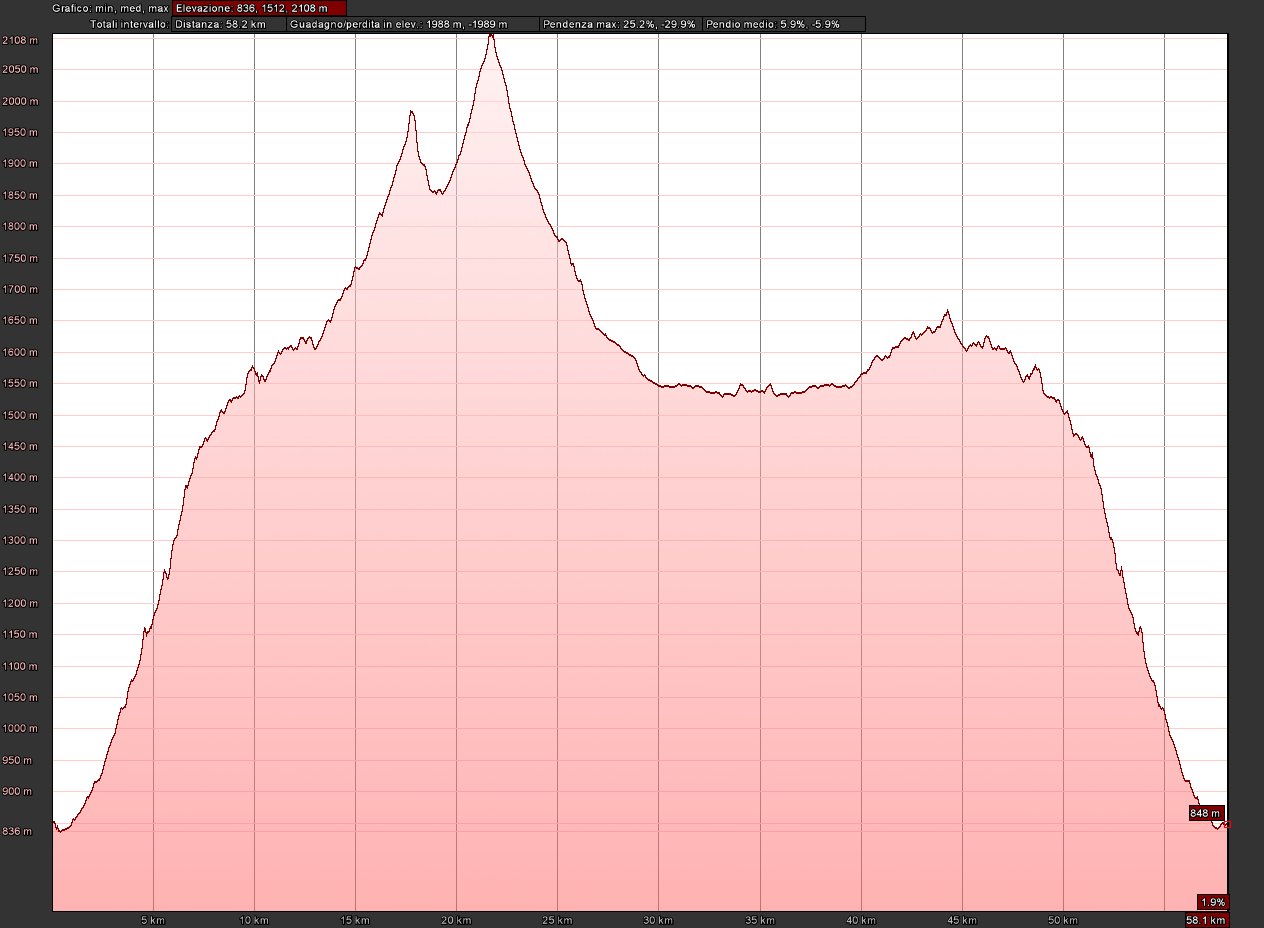Click the Distanza 58.2 km field
The image size is (1264, 928).
tap(228, 23)
